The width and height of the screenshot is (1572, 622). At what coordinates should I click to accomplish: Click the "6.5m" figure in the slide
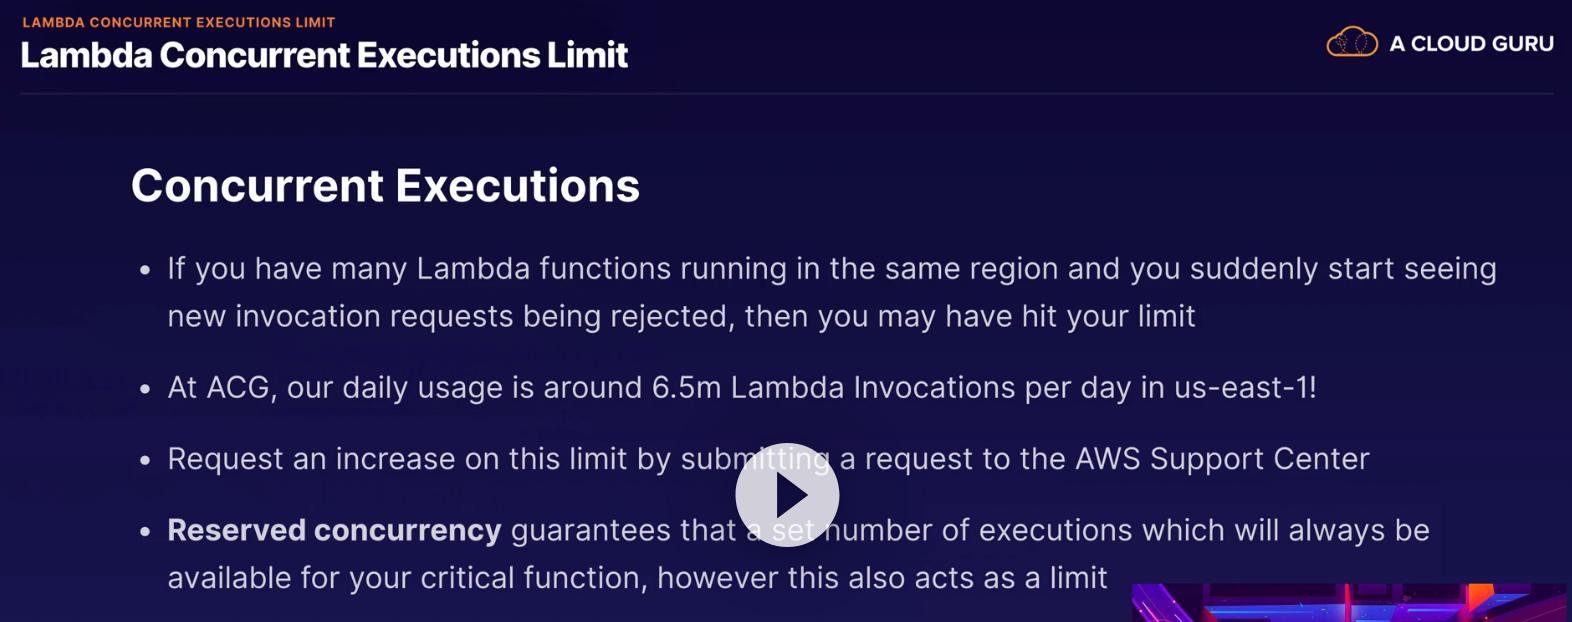coord(686,388)
